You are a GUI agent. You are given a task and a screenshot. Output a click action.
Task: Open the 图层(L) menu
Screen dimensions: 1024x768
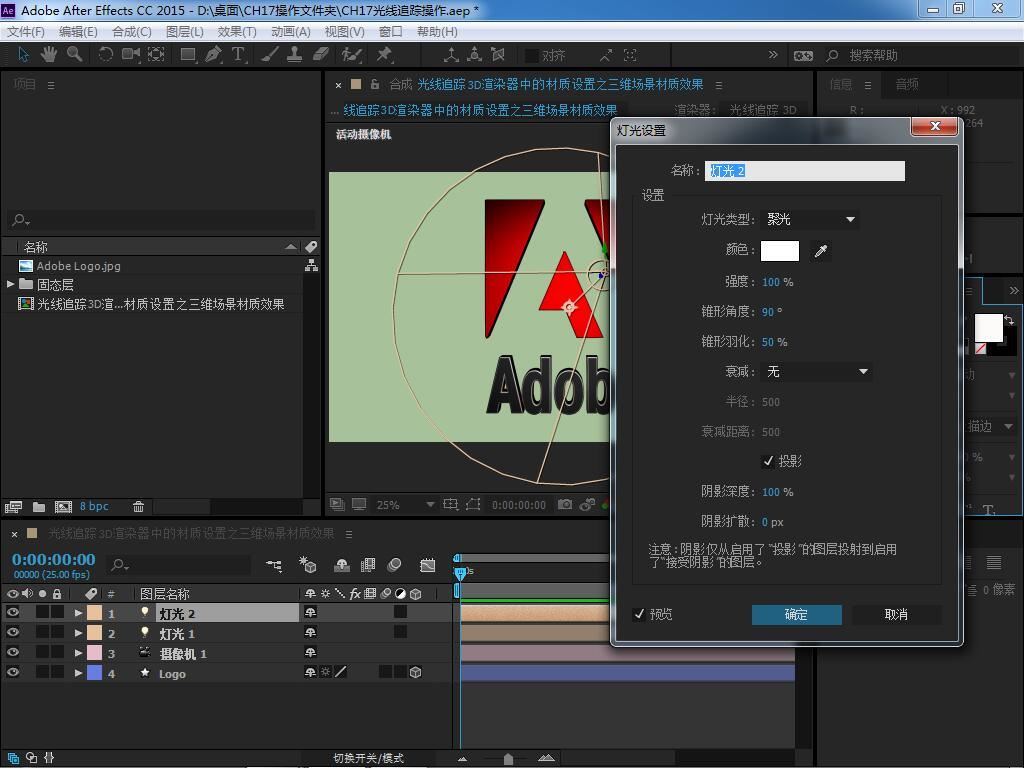[185, 31]
